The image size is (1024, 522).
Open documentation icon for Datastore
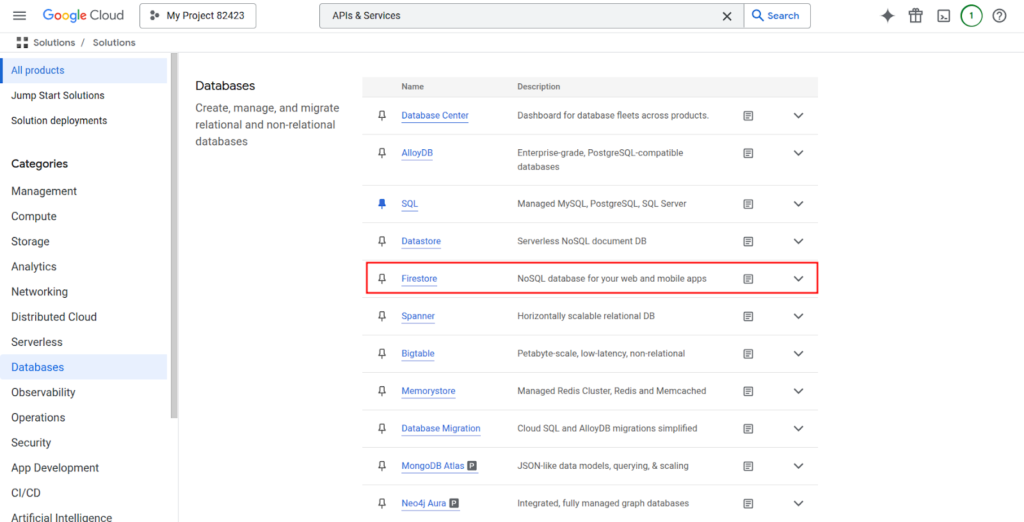(x=748, y=241)
